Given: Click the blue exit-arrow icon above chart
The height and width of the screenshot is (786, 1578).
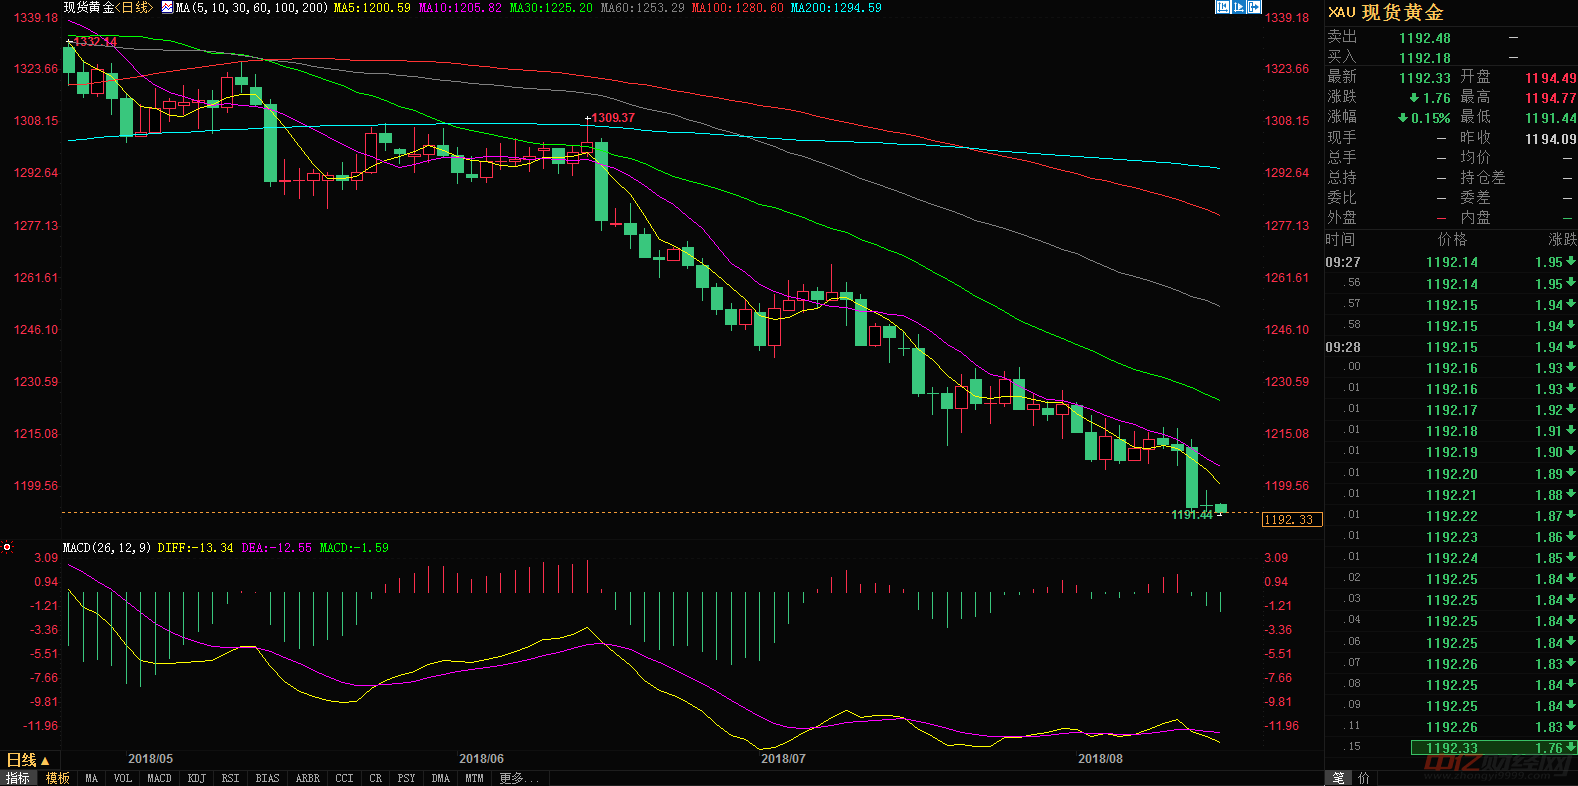Looking at the screenshot, I should click(x=1254, y=7).
